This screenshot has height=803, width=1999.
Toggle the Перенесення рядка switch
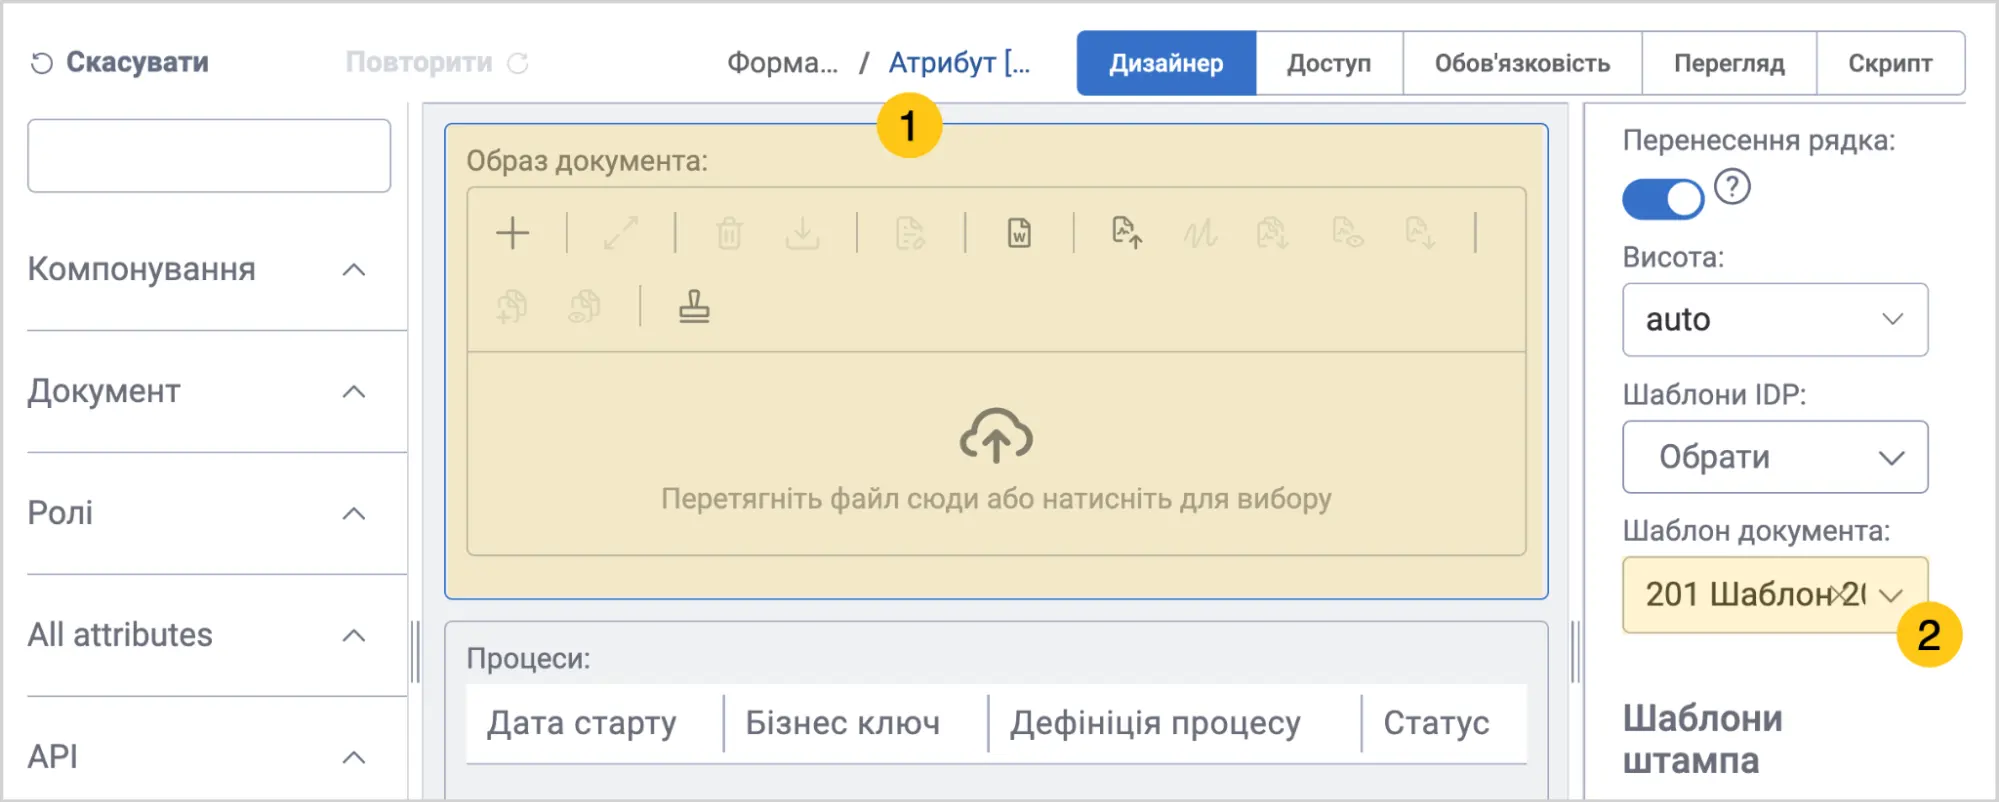(1663, 199)
